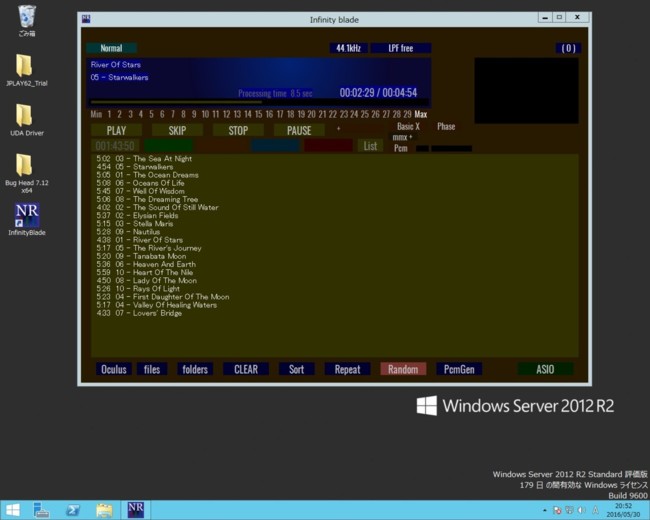This screenshot has height=520, width=650.
Task: Click the speaker volume tray icon
Action: [582, 510]
